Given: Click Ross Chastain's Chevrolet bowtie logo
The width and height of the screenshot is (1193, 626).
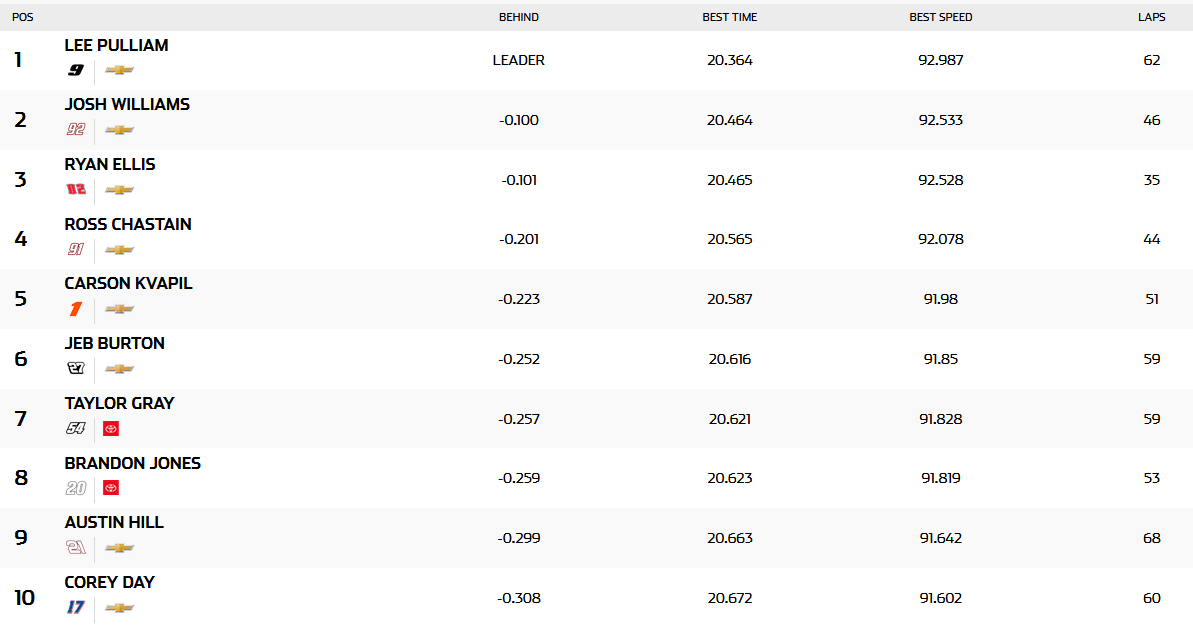Looking at the screenshot, I should [119, 250].
